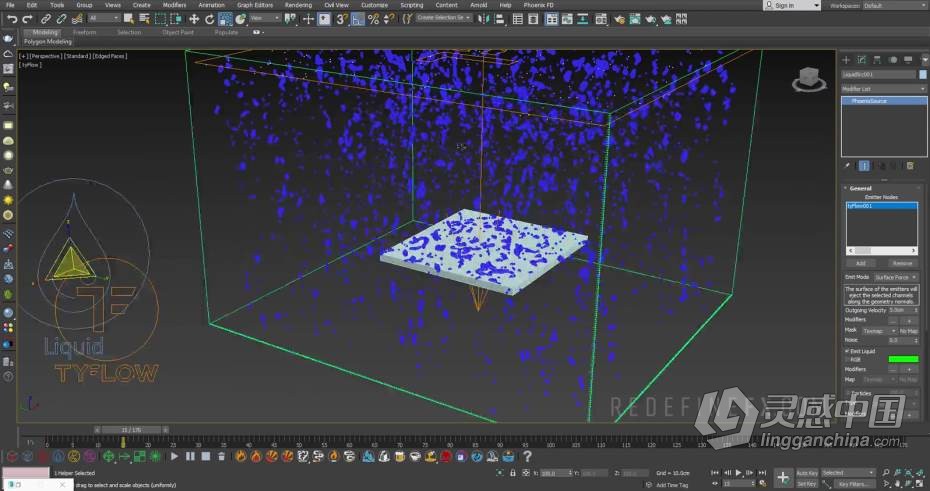Click the Auto Key button
The image size is (930, 491).
tap(807, 473)
